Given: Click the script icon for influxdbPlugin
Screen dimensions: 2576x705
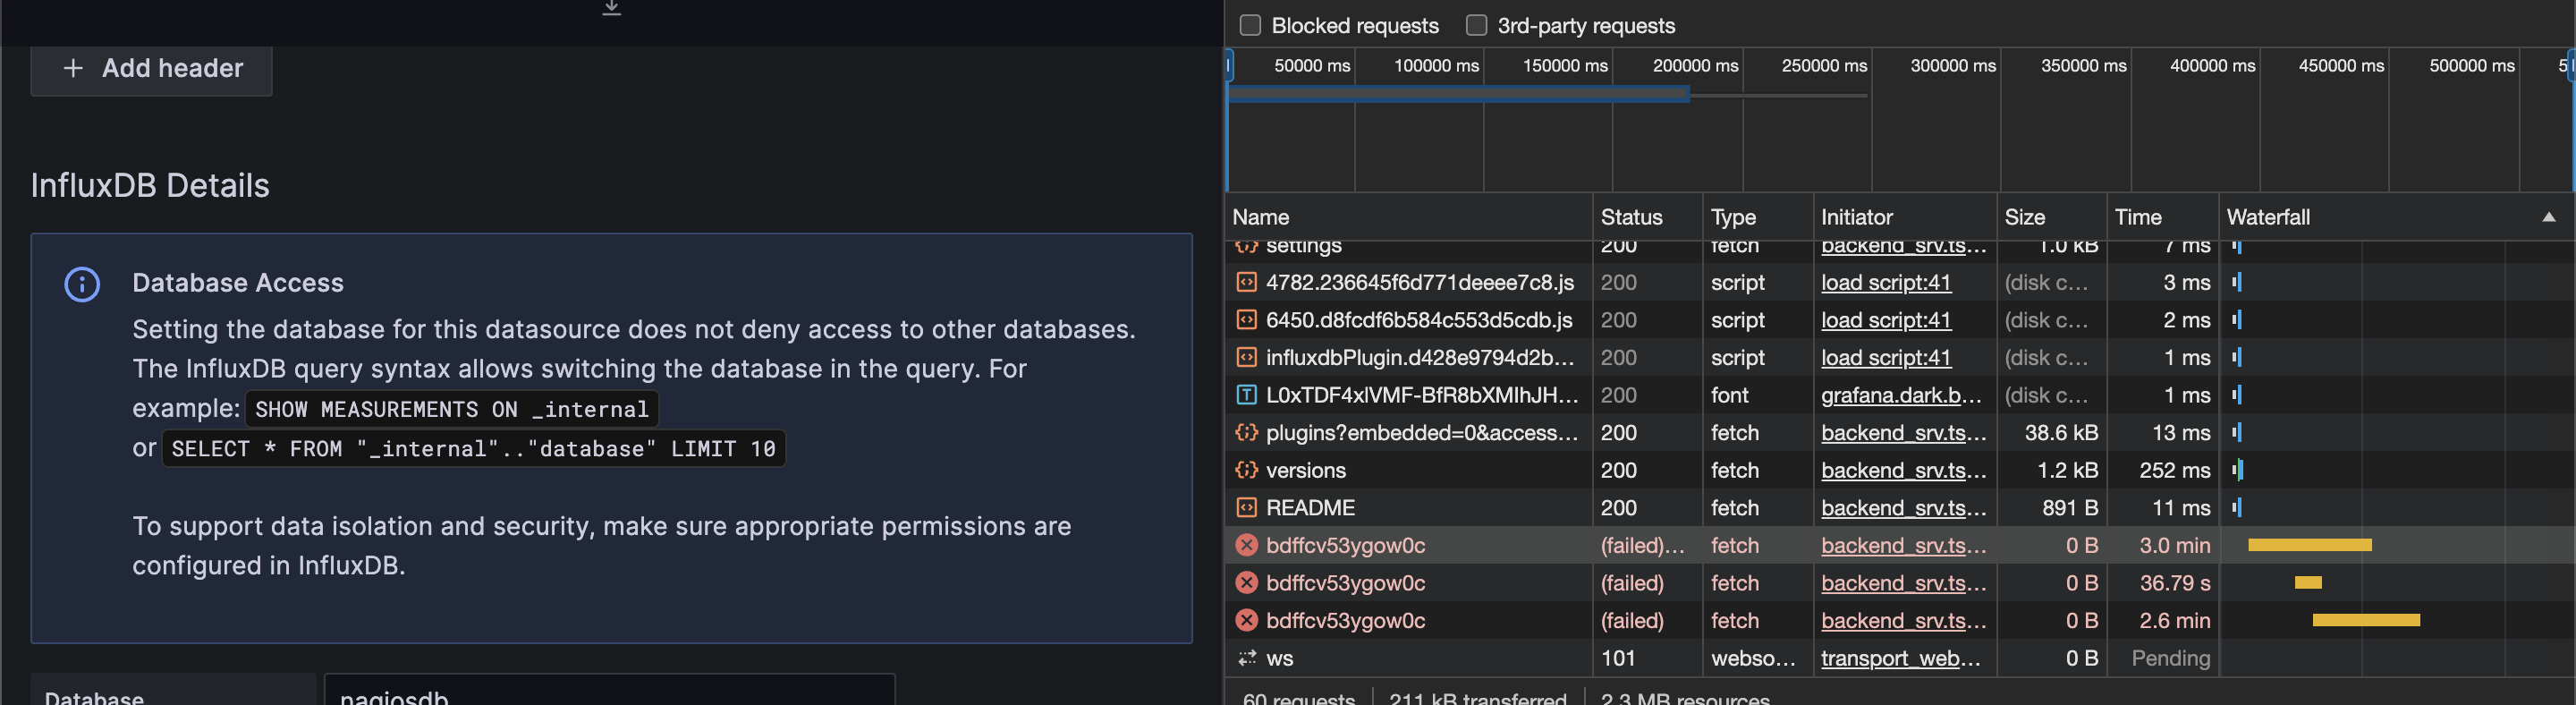Looking at the screenshot, I should pos(1246,358).
